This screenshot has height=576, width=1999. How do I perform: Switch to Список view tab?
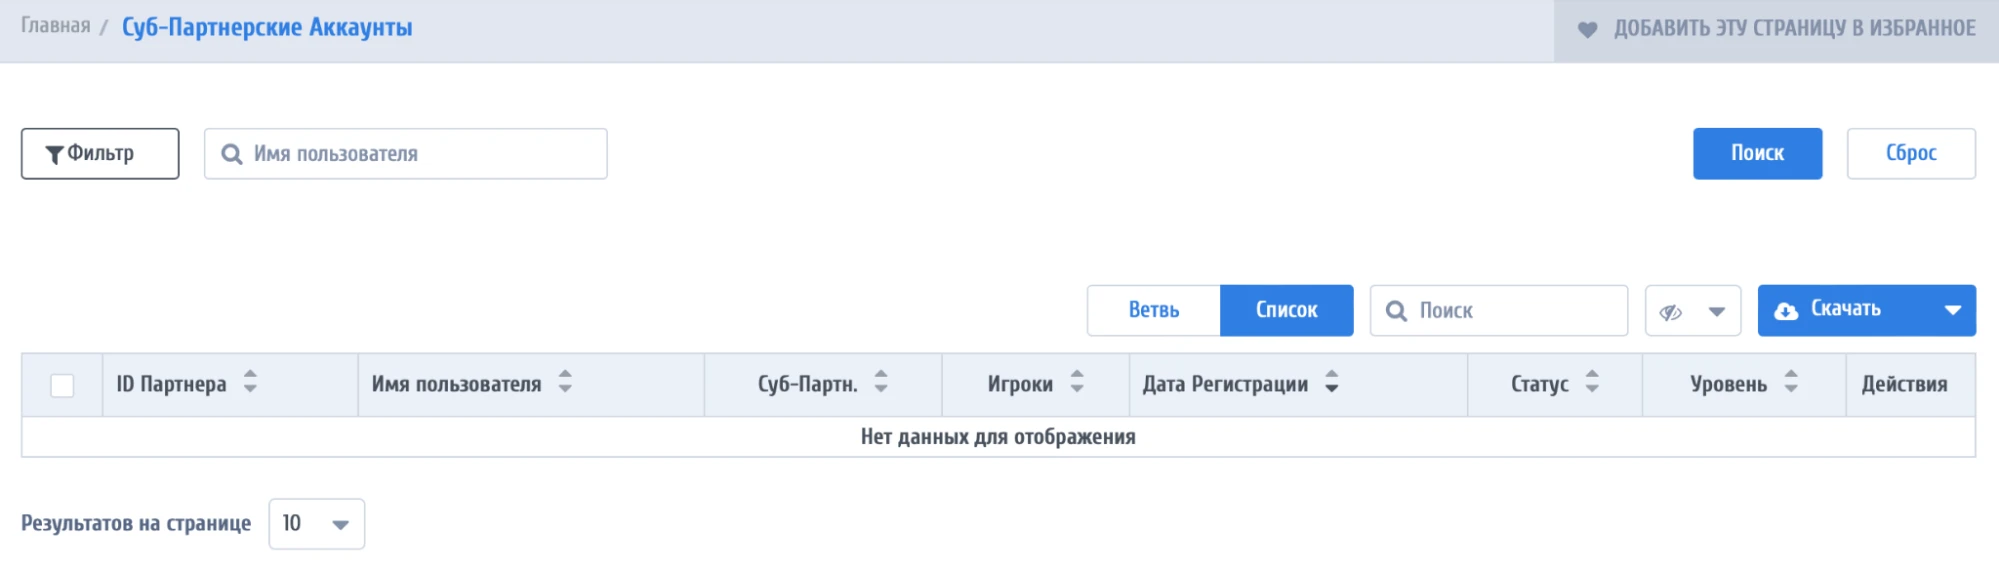(x=1287, y=310)
